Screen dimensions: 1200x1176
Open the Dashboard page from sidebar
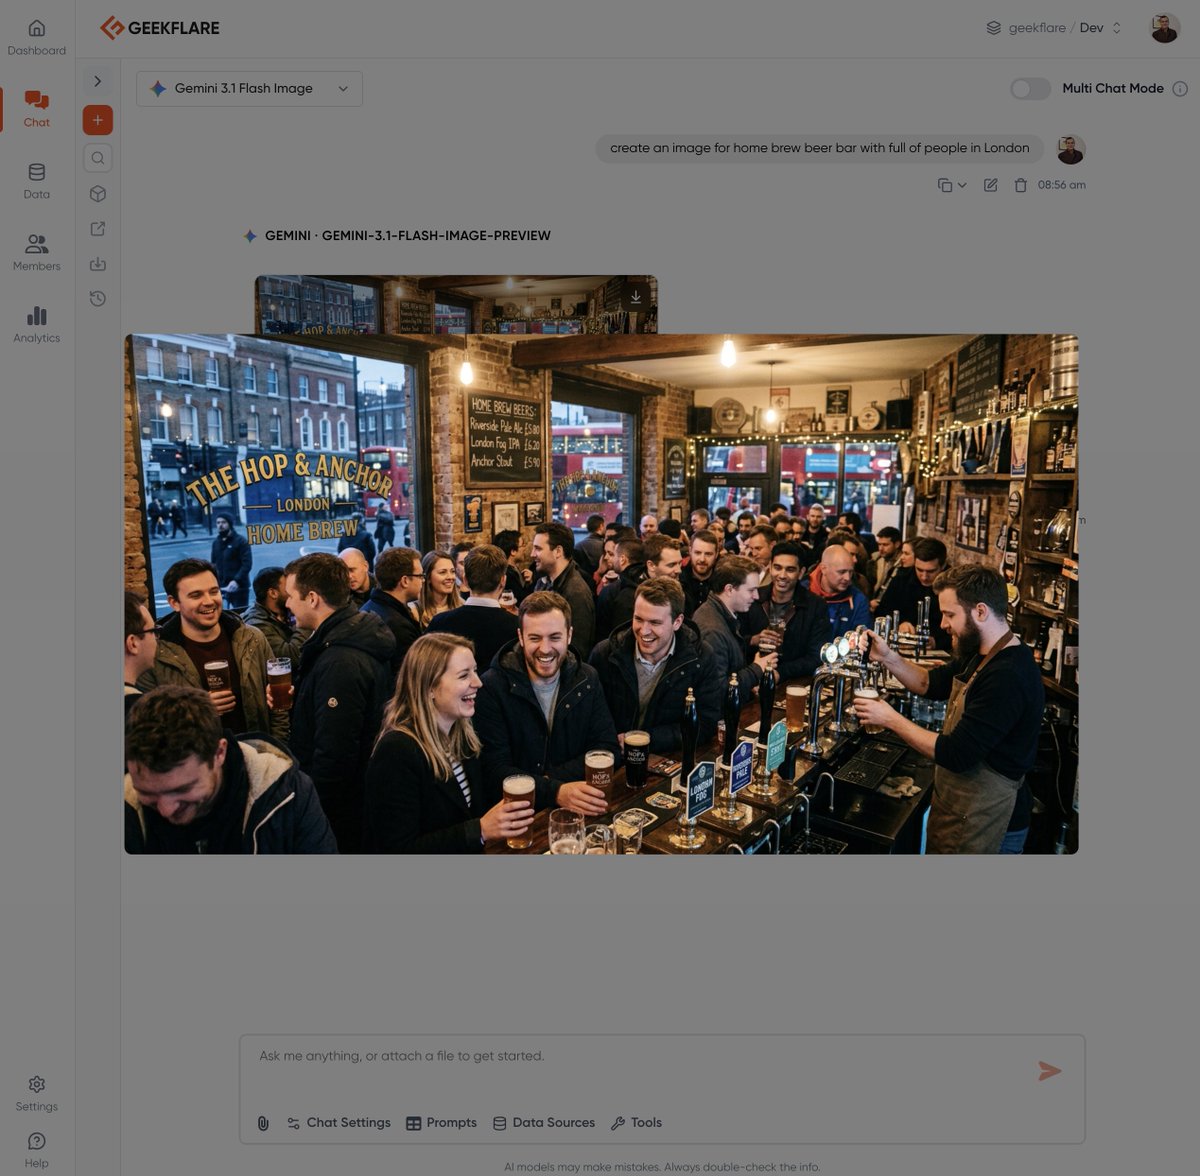37,38
